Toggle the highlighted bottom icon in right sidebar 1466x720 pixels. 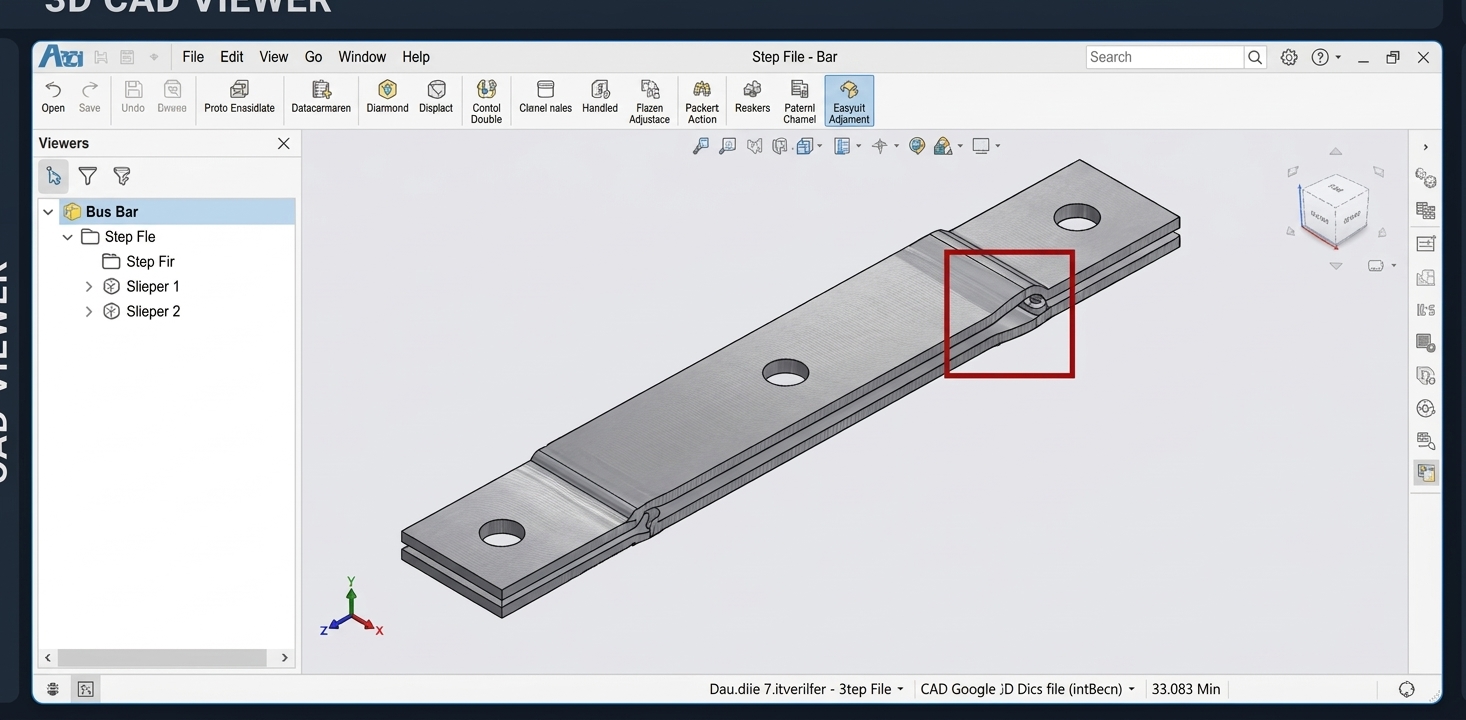(x=1426, y=473)
